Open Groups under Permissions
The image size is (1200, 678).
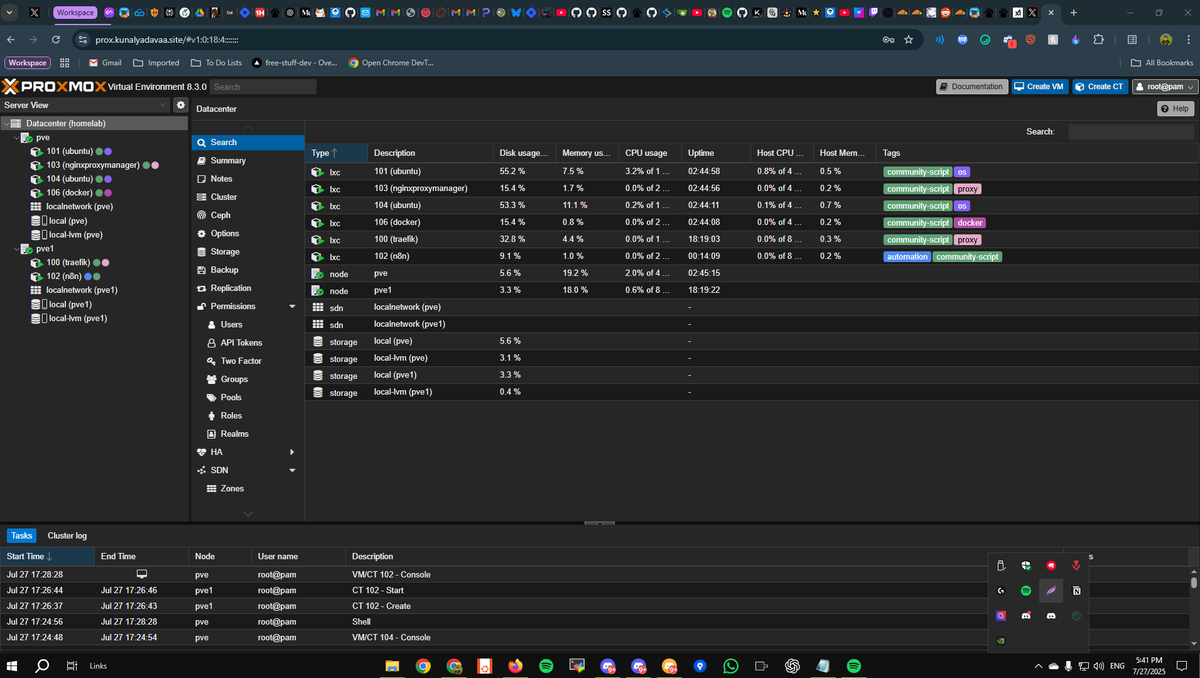click(x=248, y=379)
